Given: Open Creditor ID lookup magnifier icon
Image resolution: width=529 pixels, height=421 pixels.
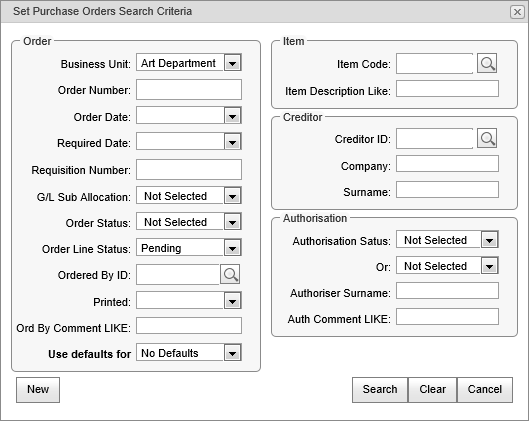Looking at the screenshot, I should point(487,138).
